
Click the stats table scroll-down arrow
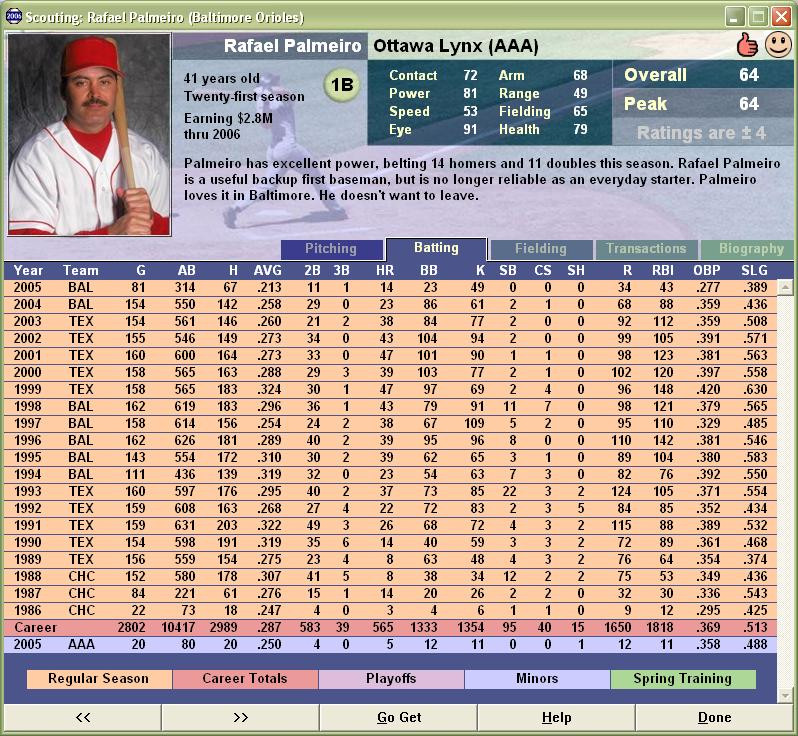pyautogui.click(x=785, y=695)
